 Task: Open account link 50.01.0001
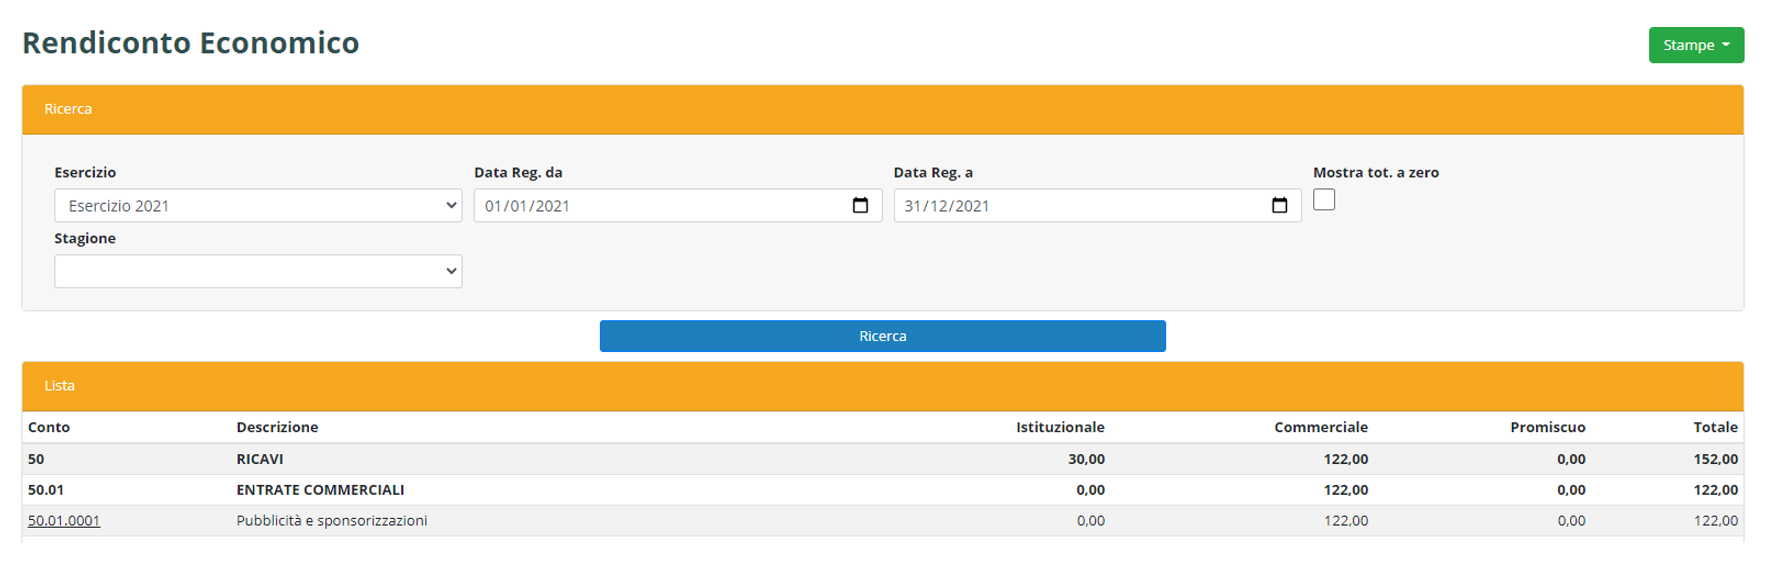click(x=64, y=521)
